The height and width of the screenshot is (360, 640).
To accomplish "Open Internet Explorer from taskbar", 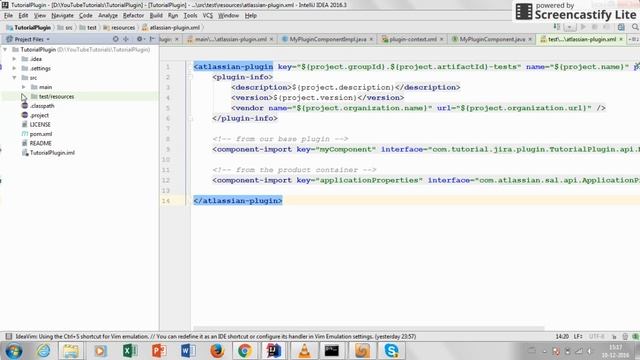I will 43,351.
